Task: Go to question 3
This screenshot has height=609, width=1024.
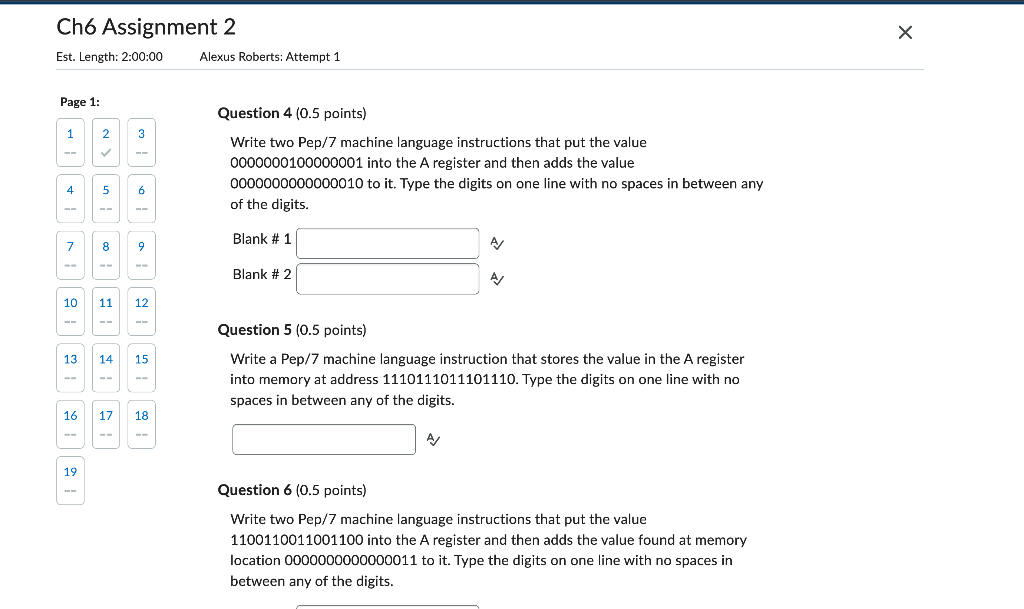Action: (x=141, y=142)
